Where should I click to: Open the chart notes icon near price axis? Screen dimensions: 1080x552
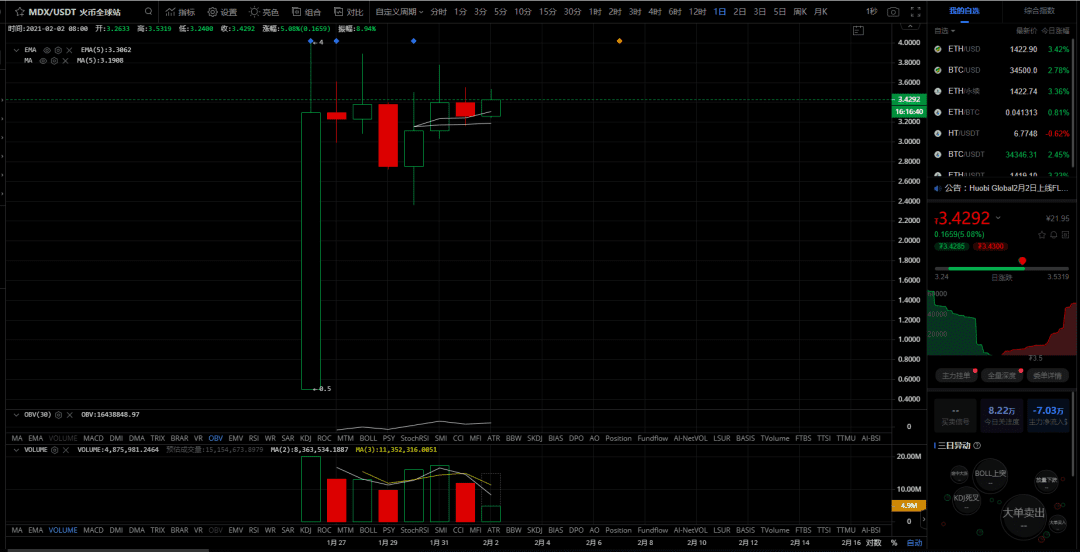coord(858,30)
